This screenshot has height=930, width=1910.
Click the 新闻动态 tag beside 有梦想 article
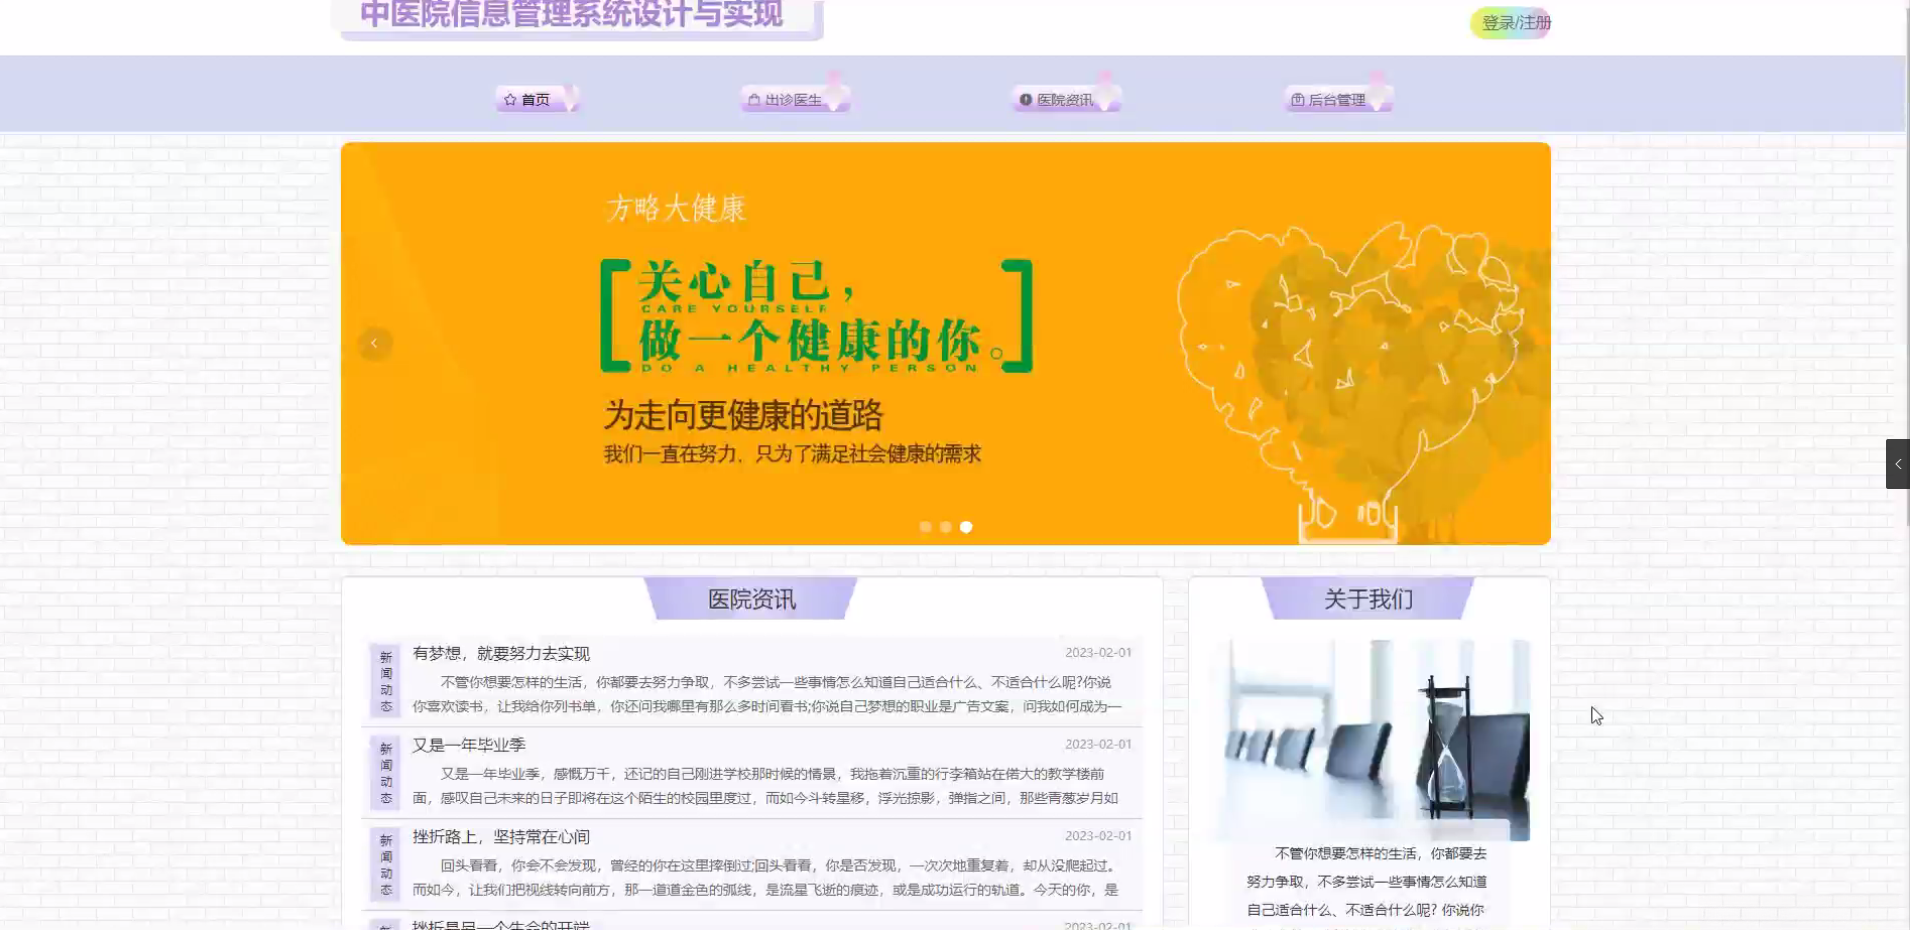tap(386, 681)
